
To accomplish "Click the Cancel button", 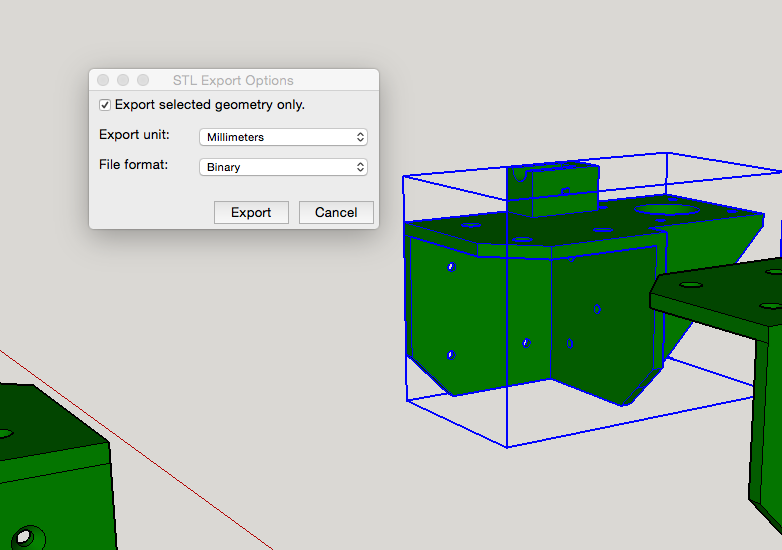I will point(336,212).
